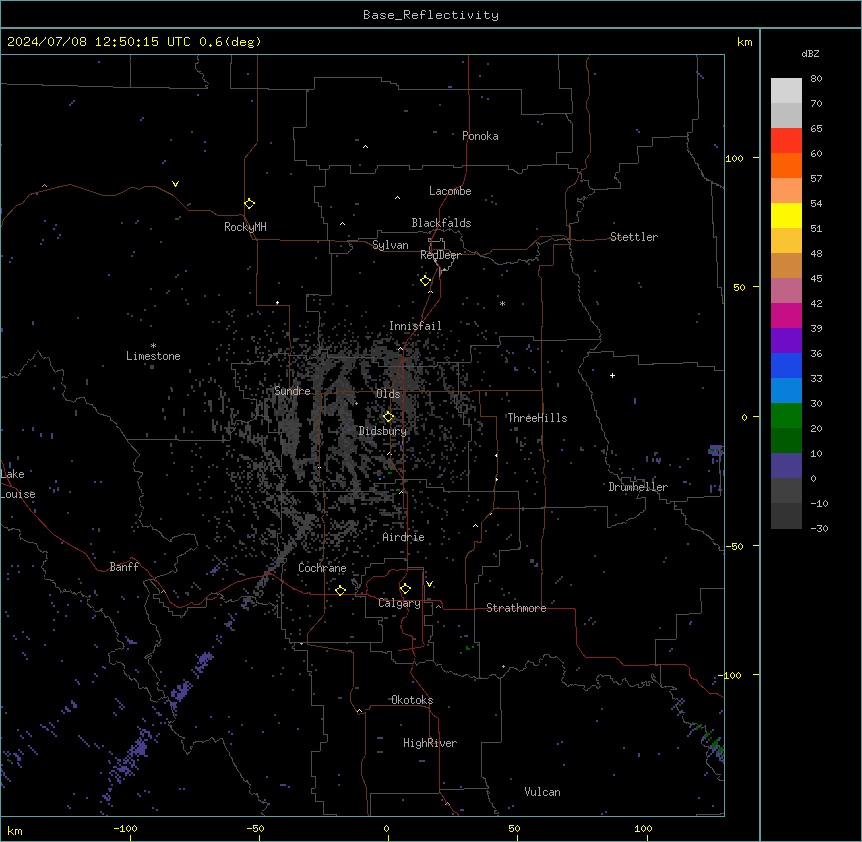Screen dimensions: 862x842
Task: Choose the bright green 20–30 dBZ legend swatch
Action: [786, 416]
